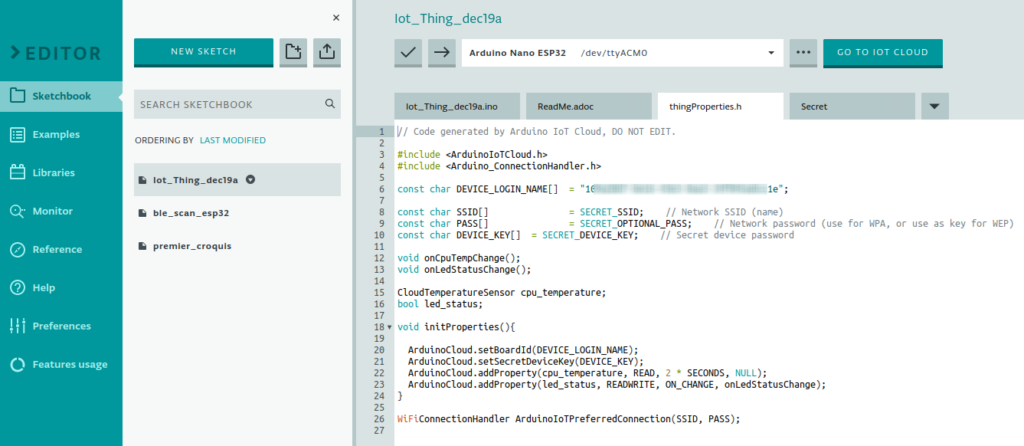The height and width of the screenshot is (446, 1024).
Task: Click the Iot_Thing_dec19a sketch file icon
Action: pos(142,180)
